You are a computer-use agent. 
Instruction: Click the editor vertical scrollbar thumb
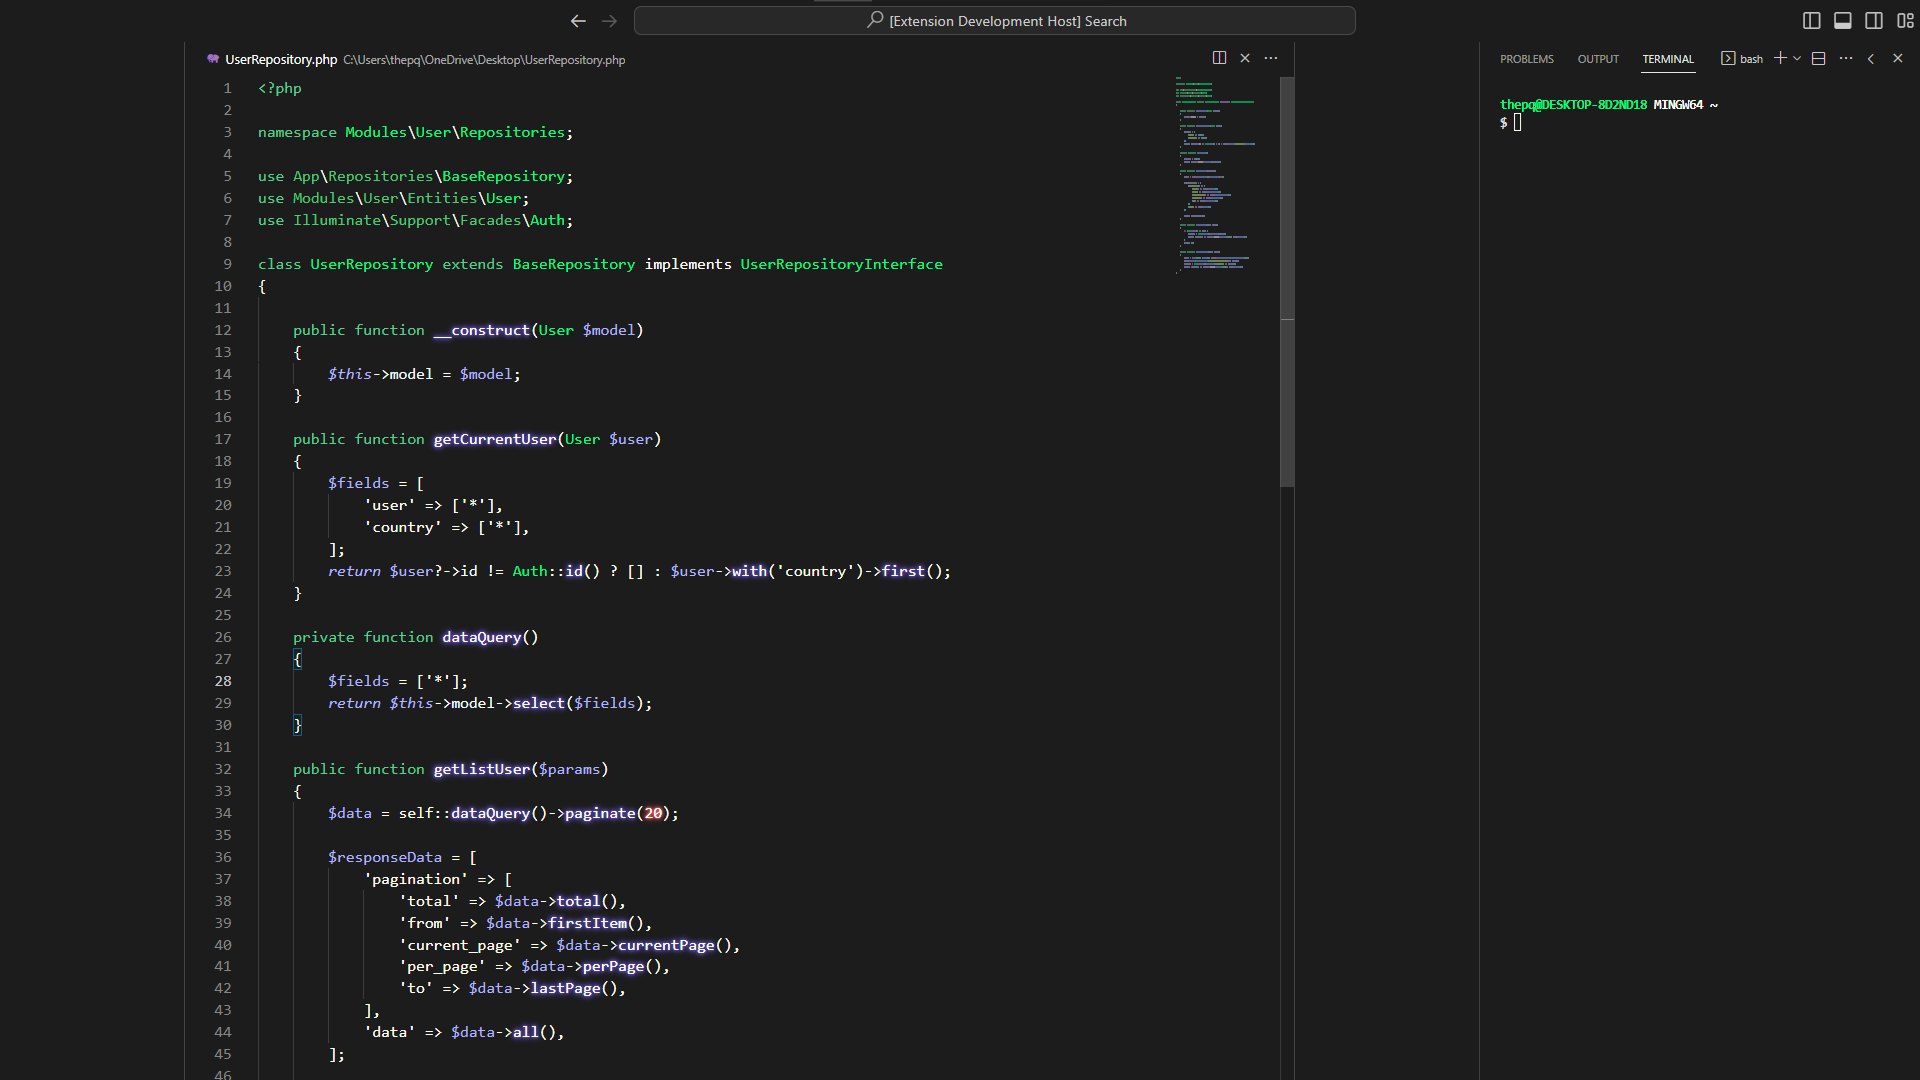point(1287,282)
